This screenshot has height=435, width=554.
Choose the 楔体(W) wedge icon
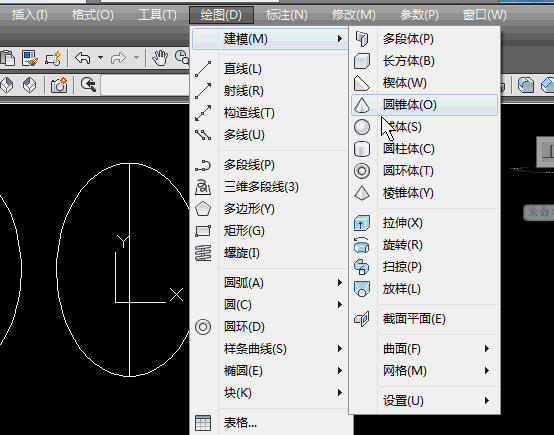tap(362, 83)
